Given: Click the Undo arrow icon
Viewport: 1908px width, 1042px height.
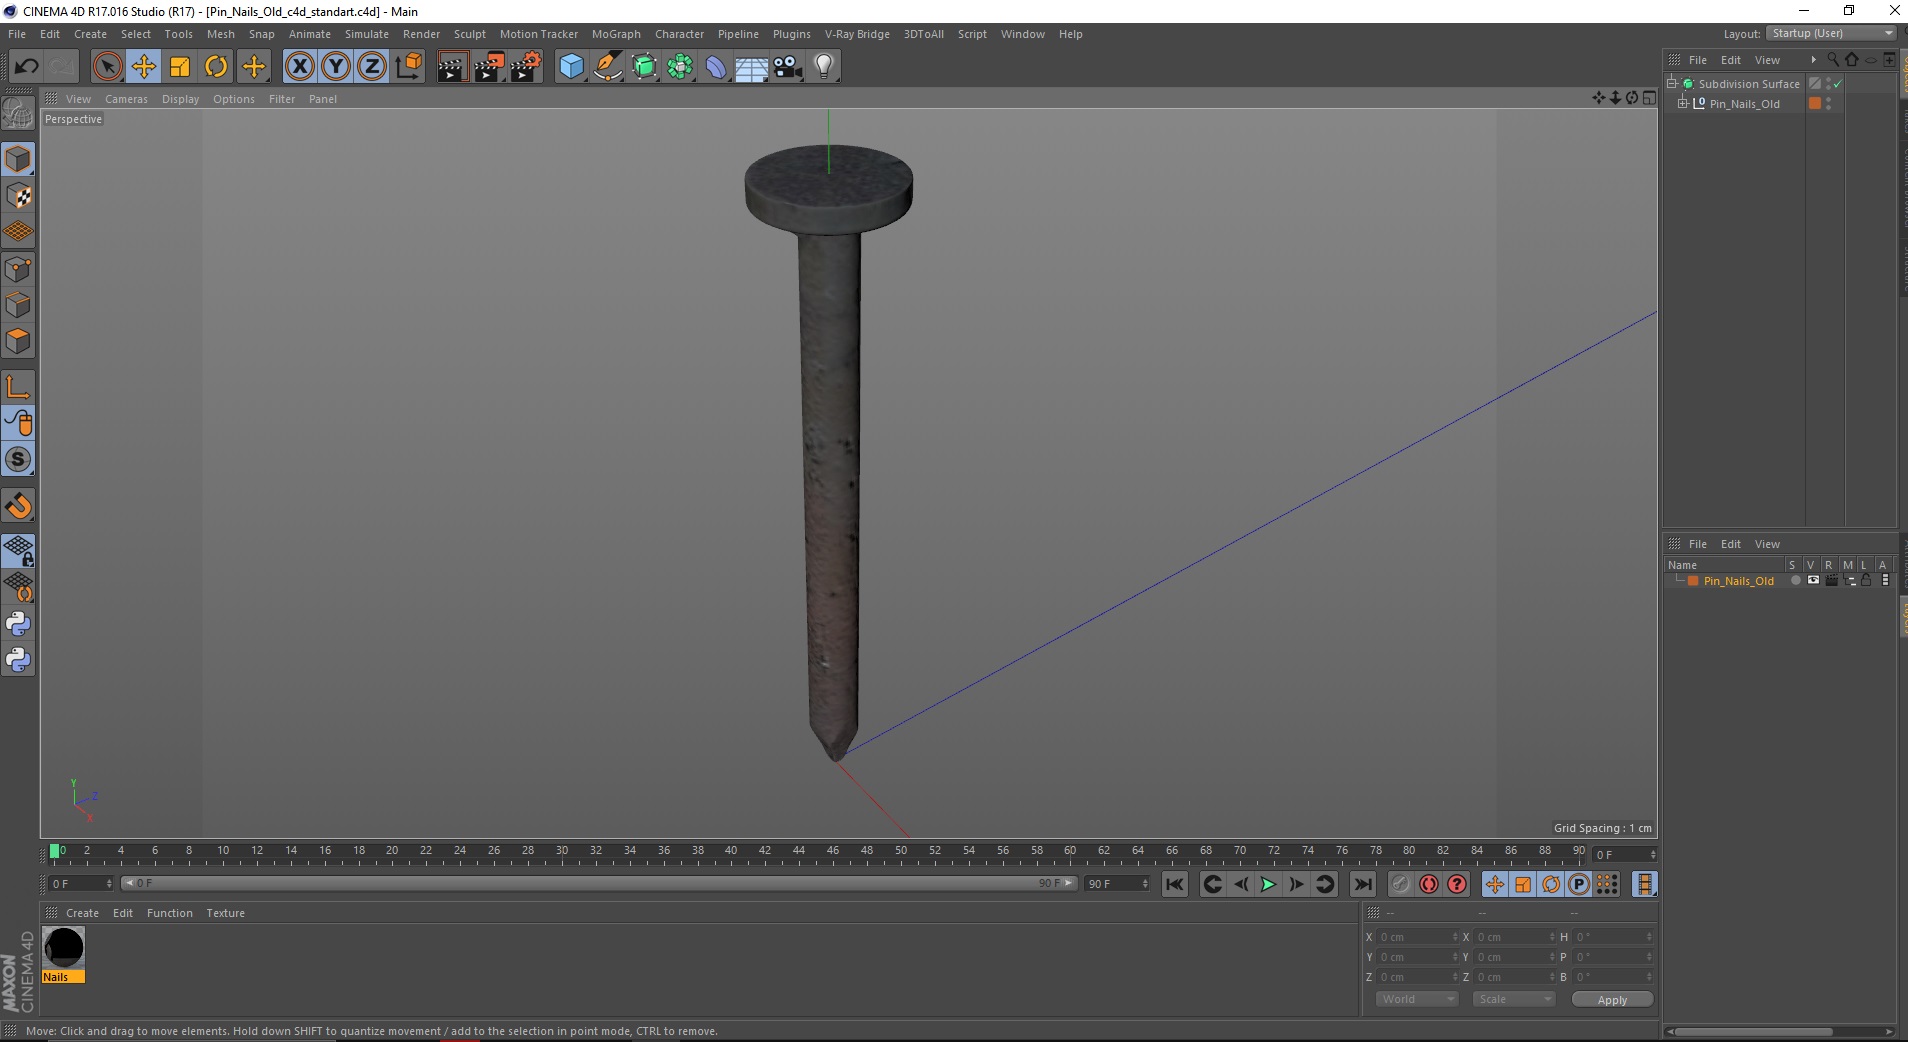Looking at the screenshot, I should click(27, 67).
